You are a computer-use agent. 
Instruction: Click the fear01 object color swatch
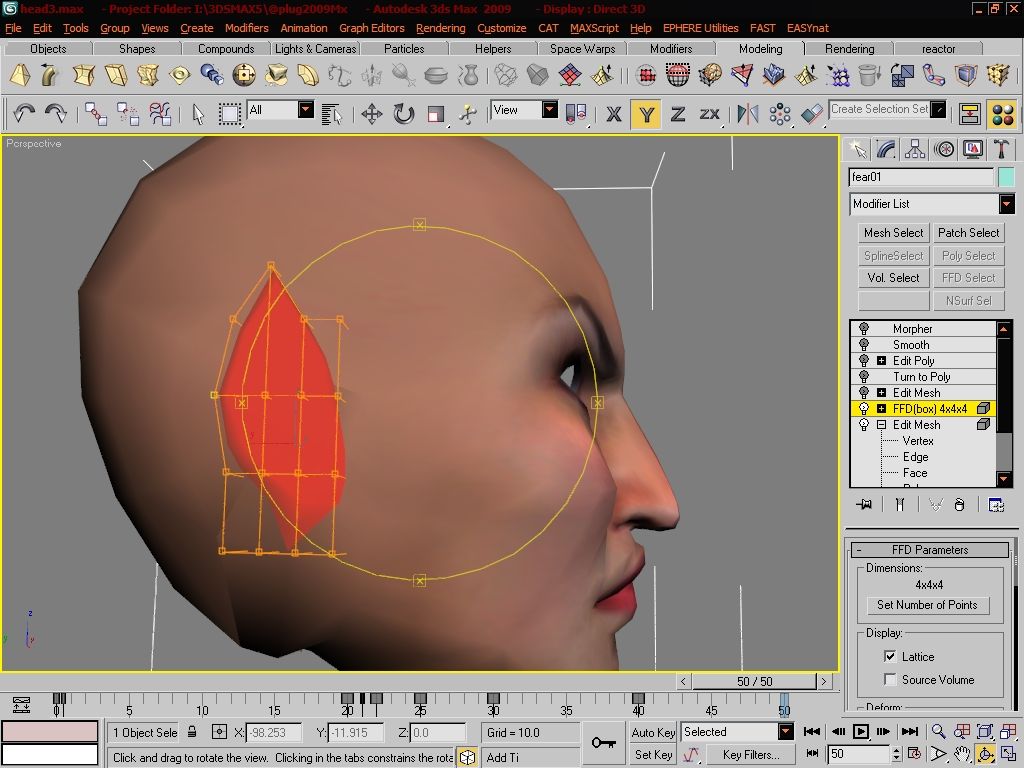click(x=1006, y=177)
